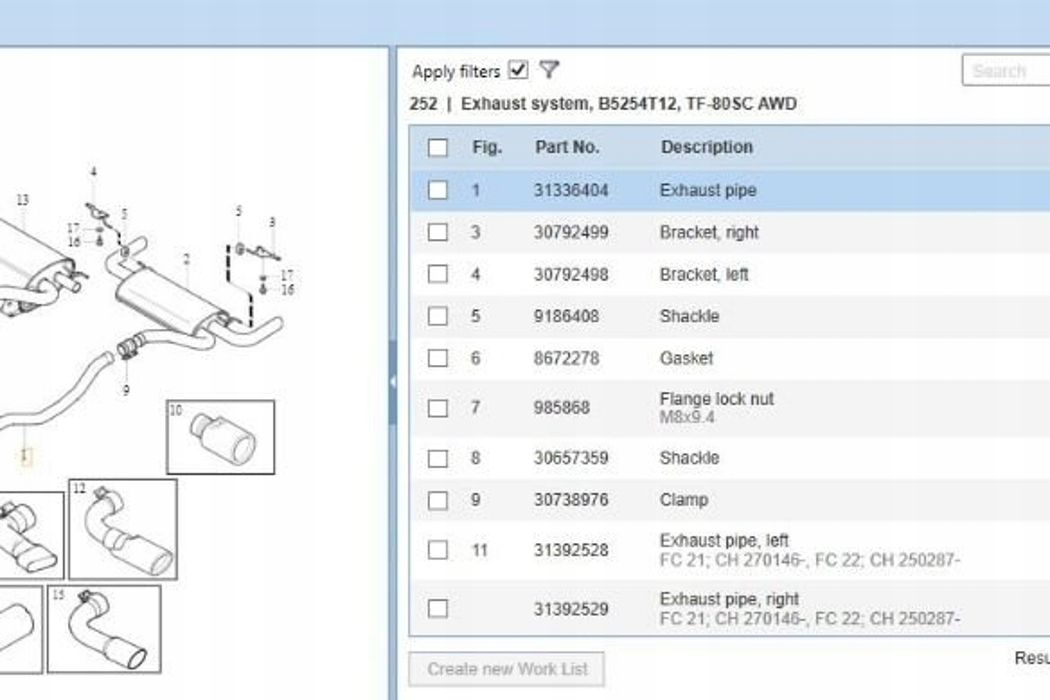Collapse the diagram panel with splitter arrow
The width and height of the screenshot is (1050, 700).
pos(392,382)
